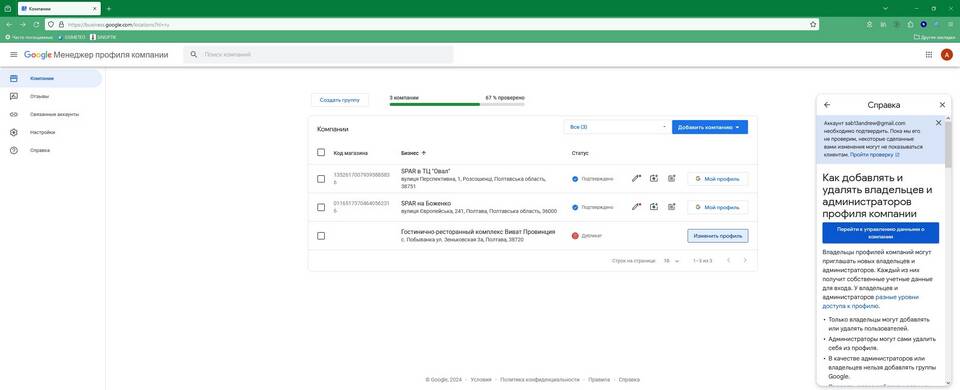The height and width of the screenshot is (390, 960).
Task: Open Мой профиль for SPAR на Боженко
Action: point(718,207)
